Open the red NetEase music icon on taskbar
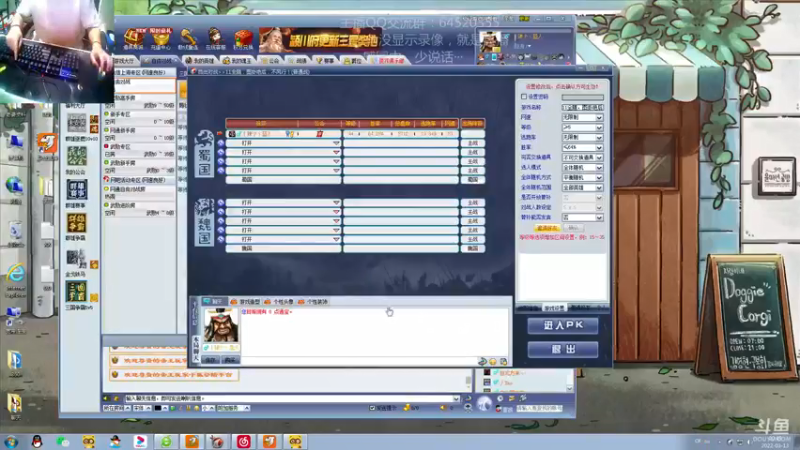800x450 pixels. point(243,441)
